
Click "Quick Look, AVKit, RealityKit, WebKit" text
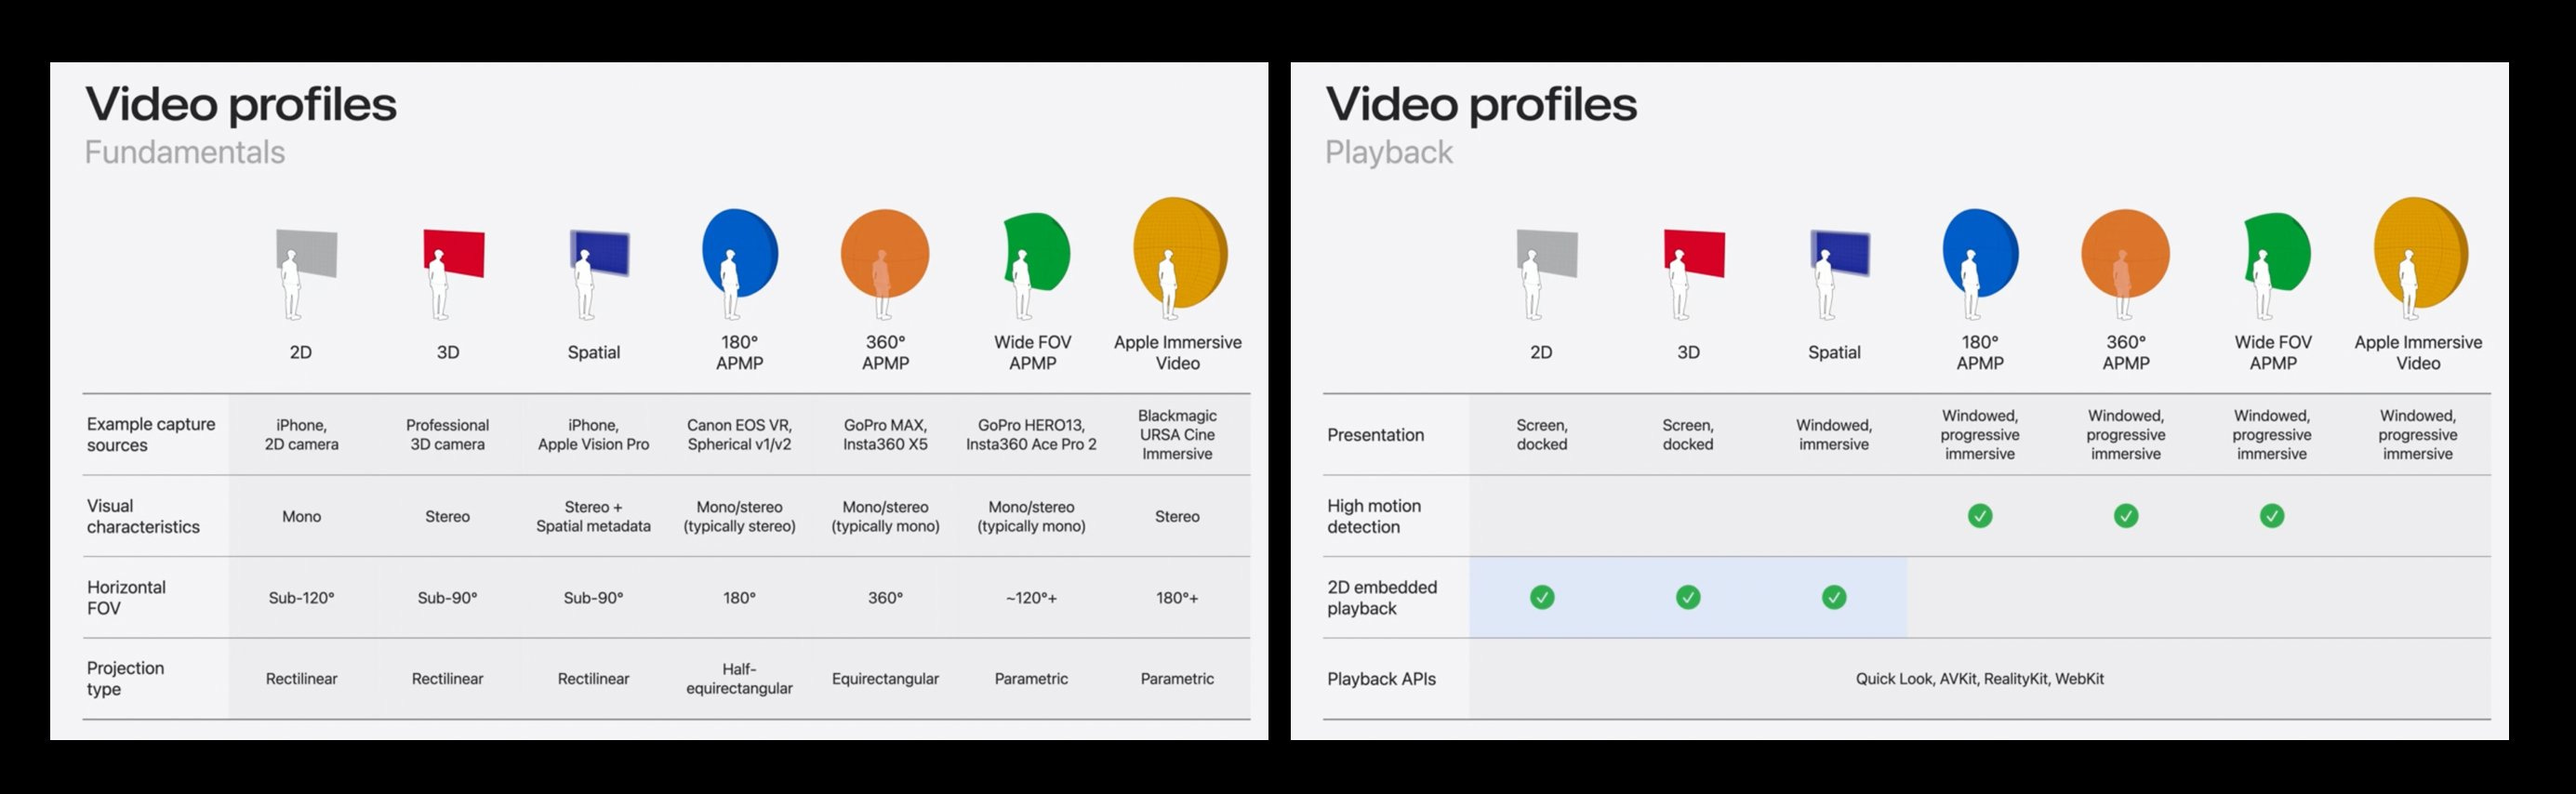1980,678
